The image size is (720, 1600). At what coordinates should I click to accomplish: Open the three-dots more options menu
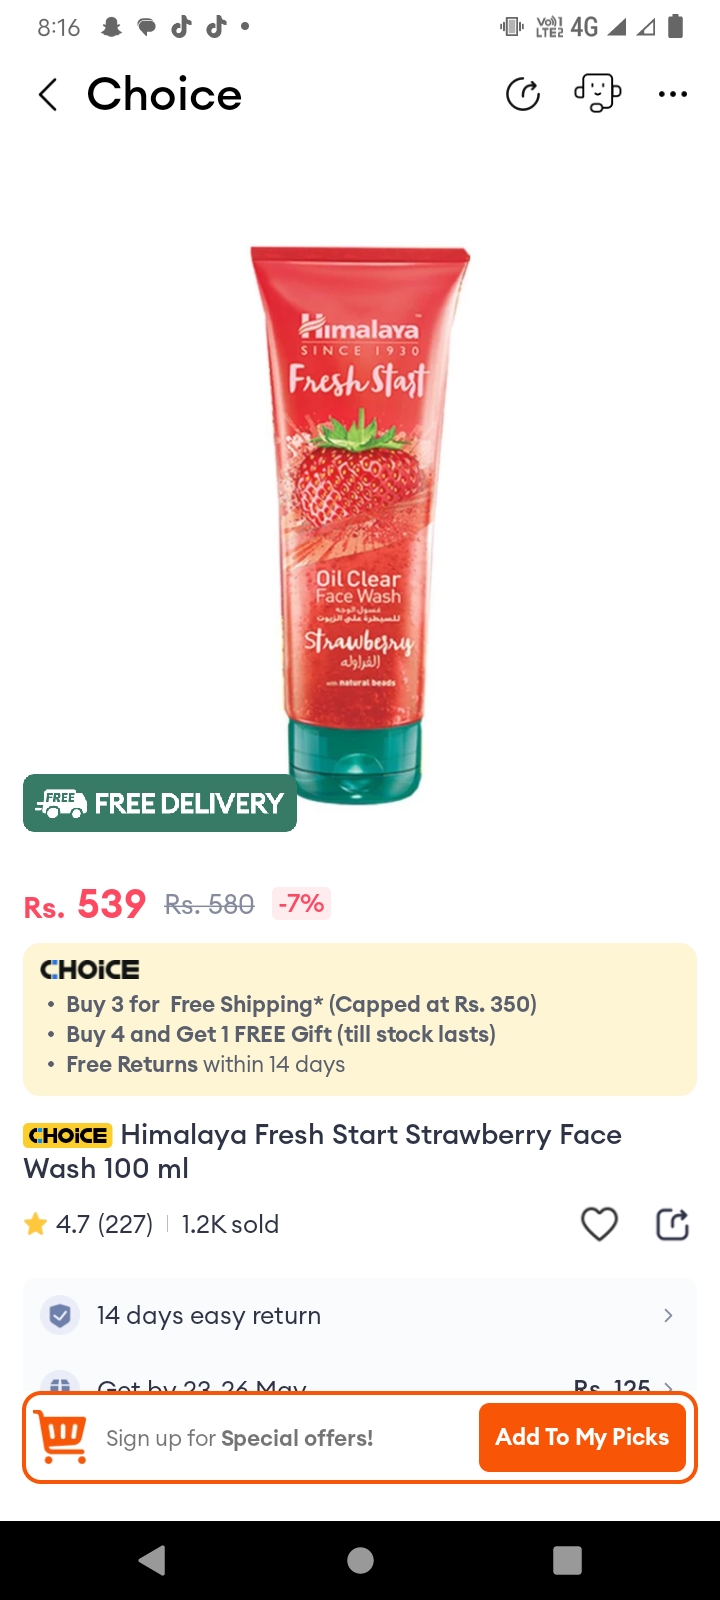tap(673, 95)
